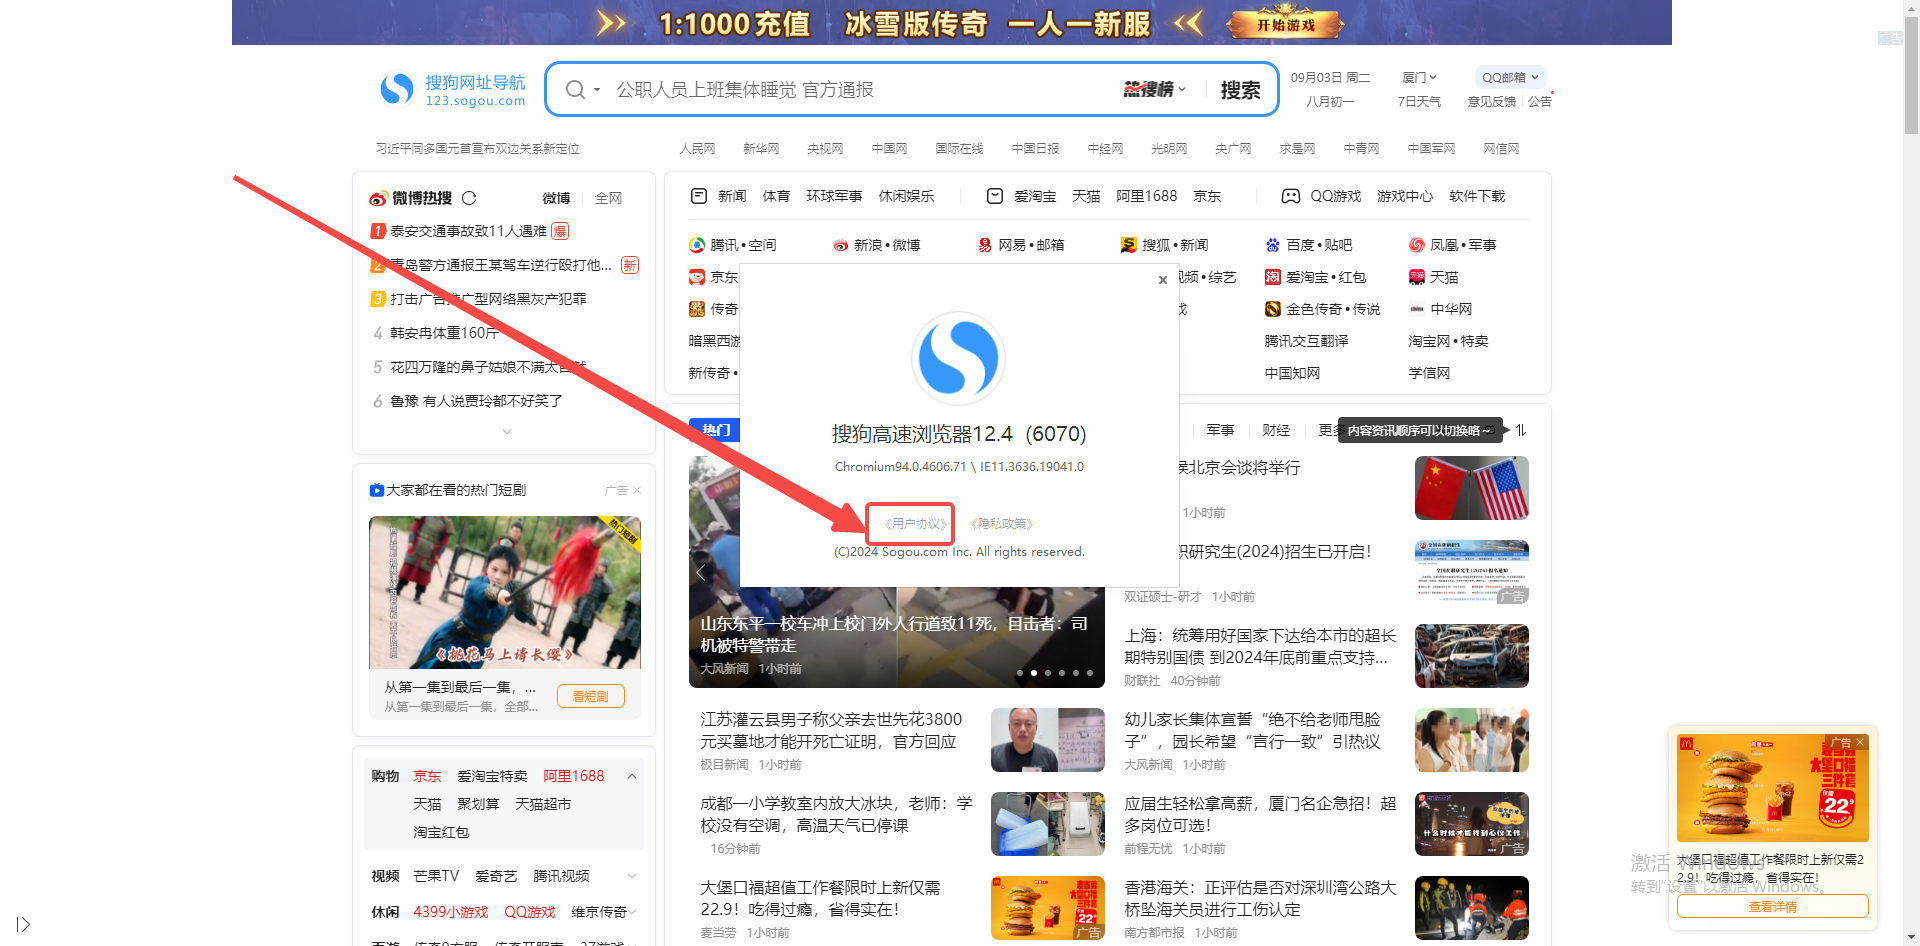Expand the 休闲 leisure section
The image size is (1920, 946).
coord(632,912)
